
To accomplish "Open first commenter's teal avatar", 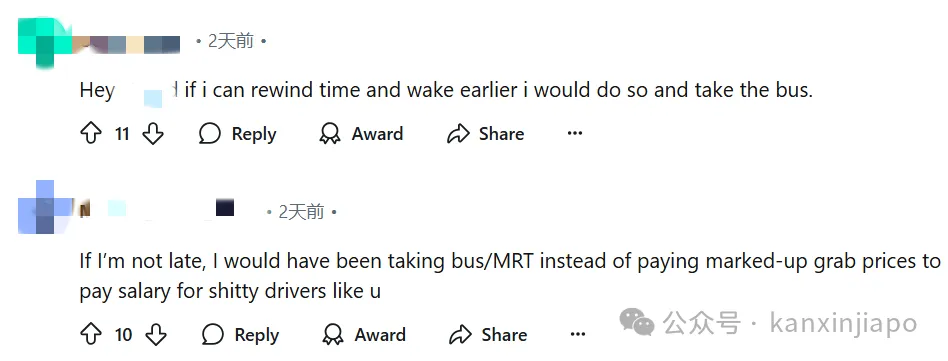I will coord(45,42).
